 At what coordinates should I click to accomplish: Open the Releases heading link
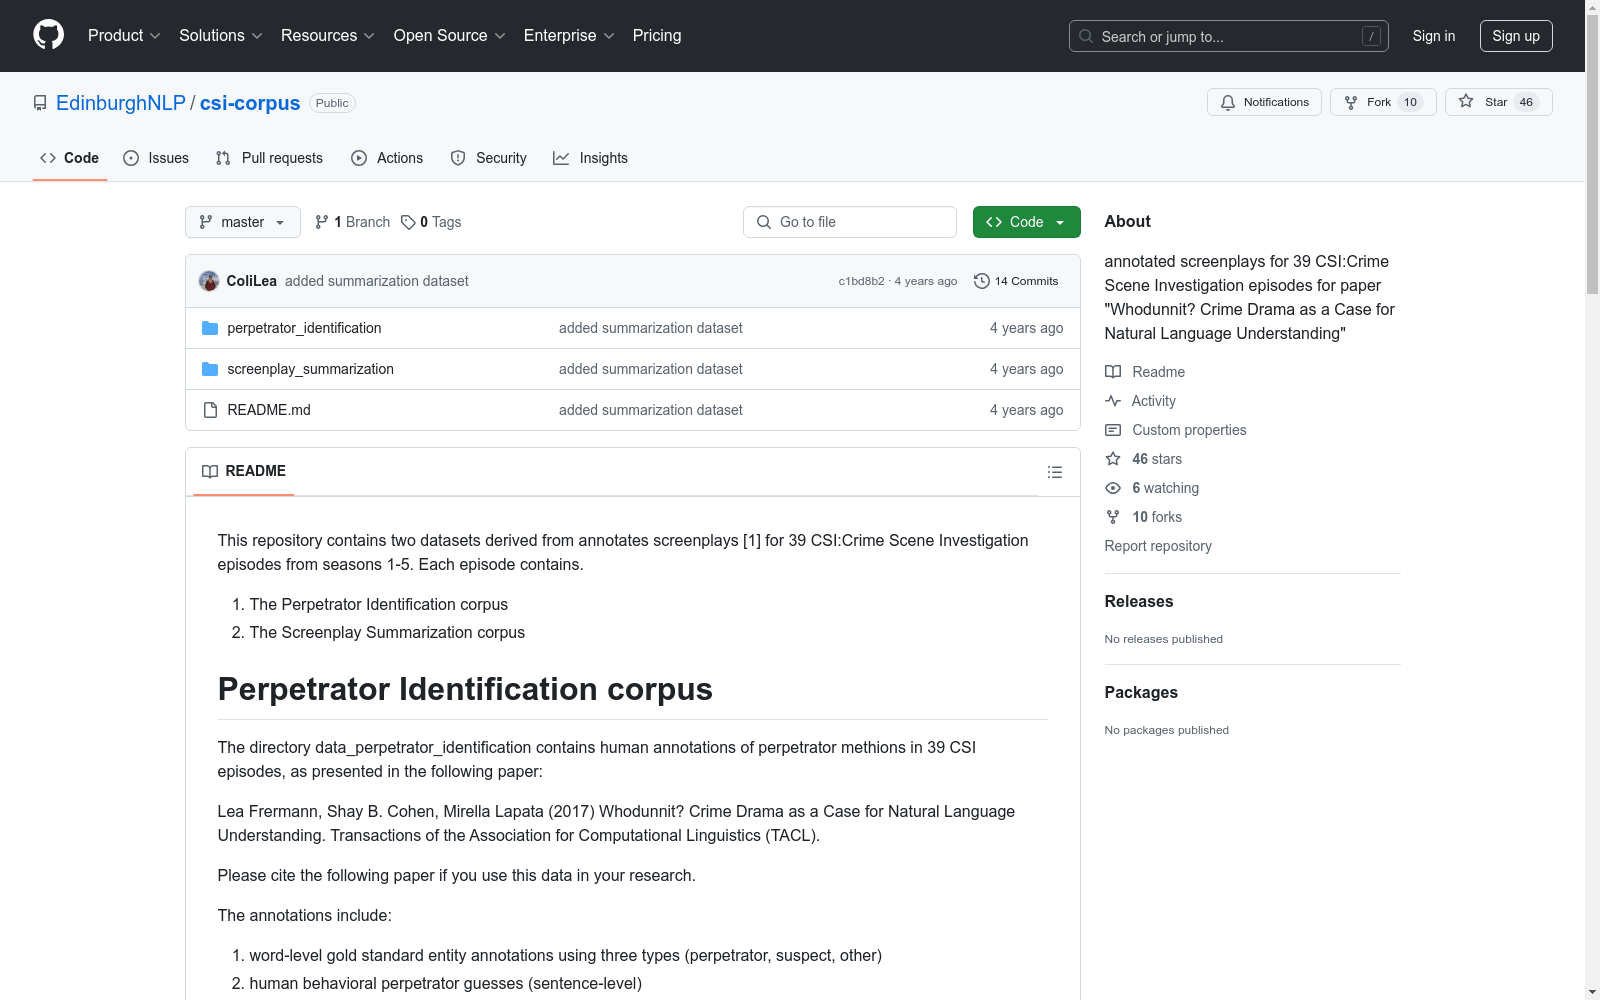tap(1139, 601)
